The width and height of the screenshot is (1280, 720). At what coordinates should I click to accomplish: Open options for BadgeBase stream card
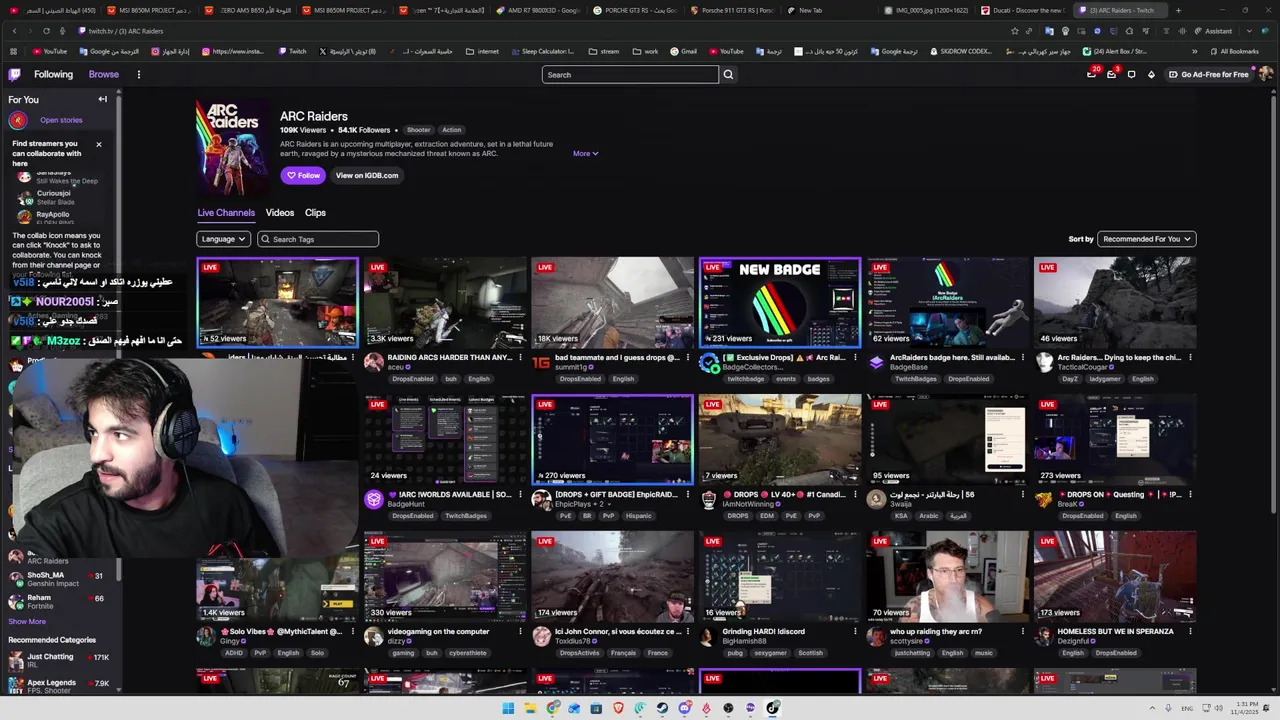(x=1022, y=357)
